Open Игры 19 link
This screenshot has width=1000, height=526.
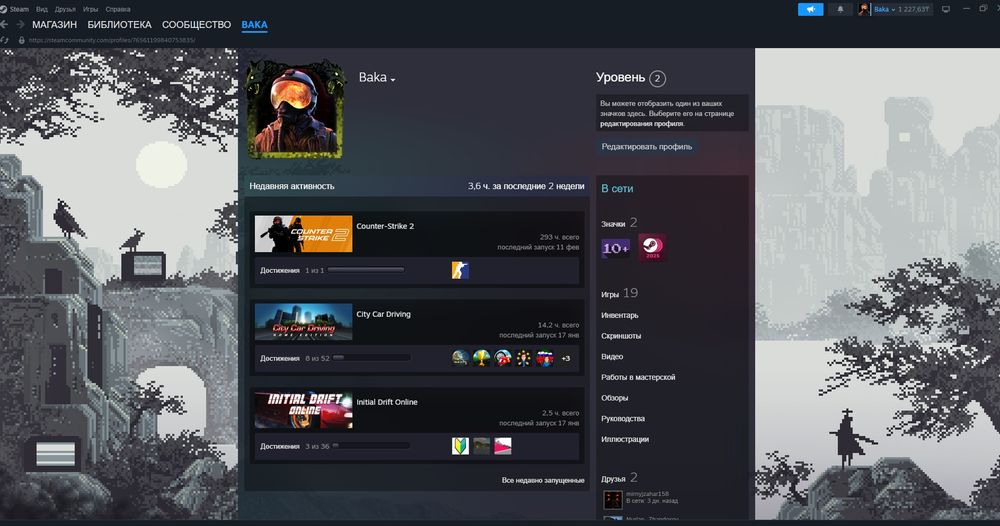(x=619, y=293)
